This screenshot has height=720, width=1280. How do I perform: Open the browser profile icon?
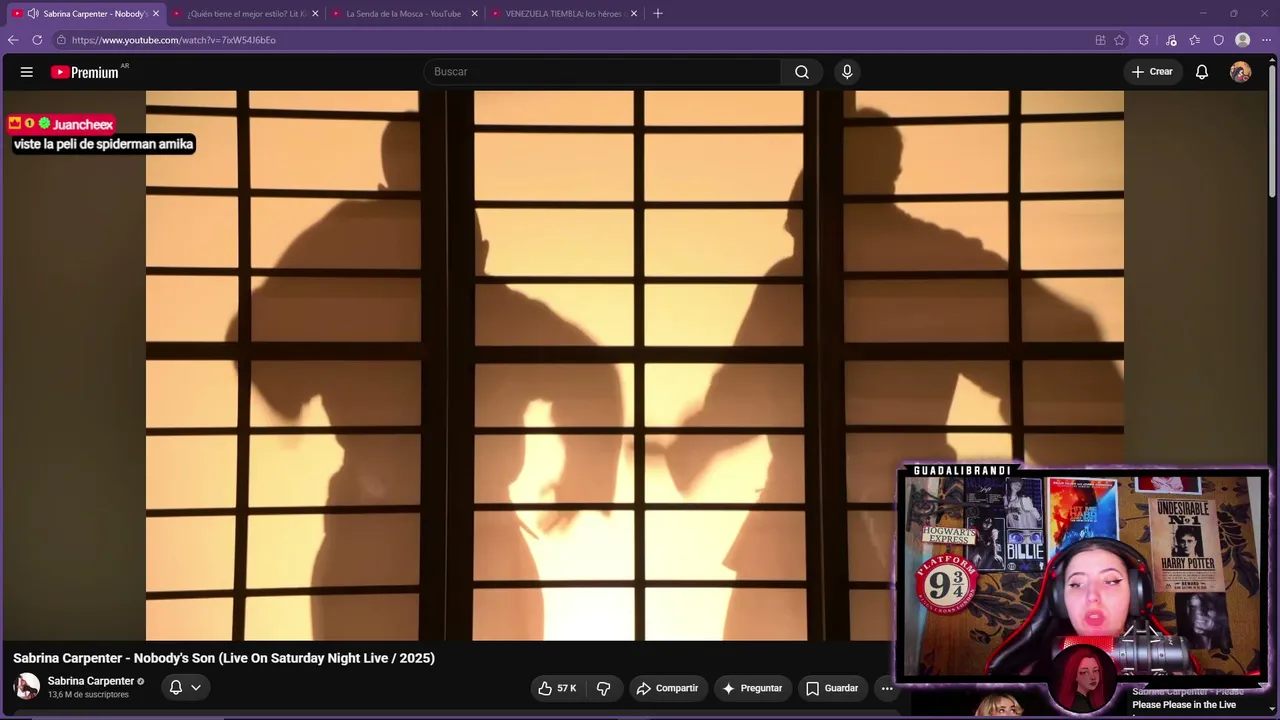pos(1242,40)
